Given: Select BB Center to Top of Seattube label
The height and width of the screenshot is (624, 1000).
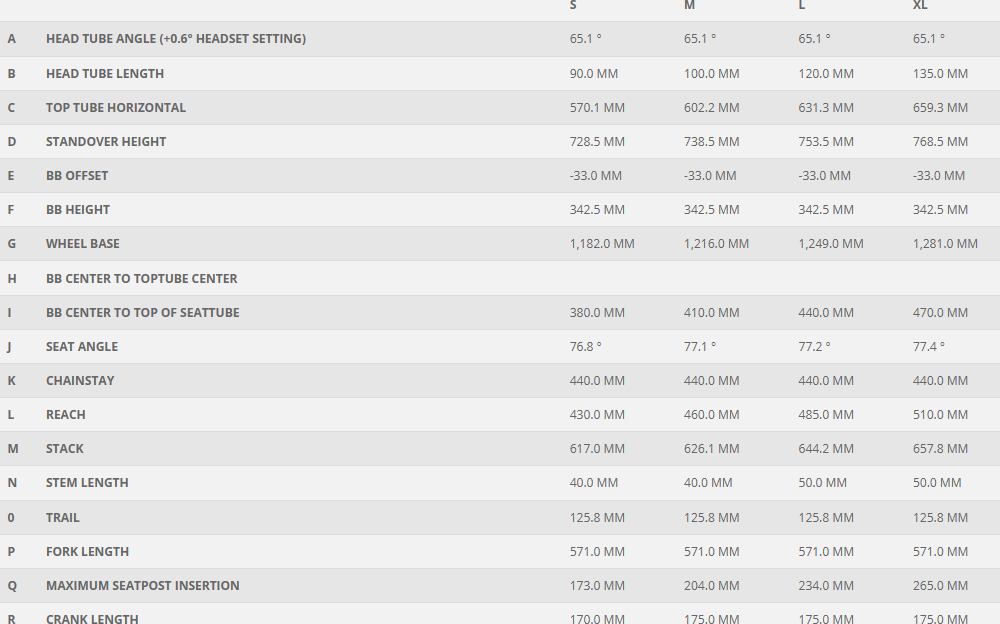Looking at the screenshot, I should [x=143, y=312].
